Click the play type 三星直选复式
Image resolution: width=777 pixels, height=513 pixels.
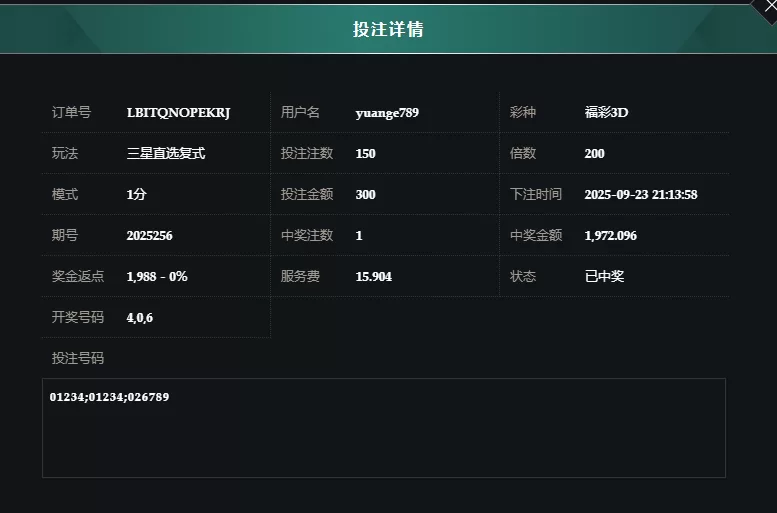(x=166, y=153)
